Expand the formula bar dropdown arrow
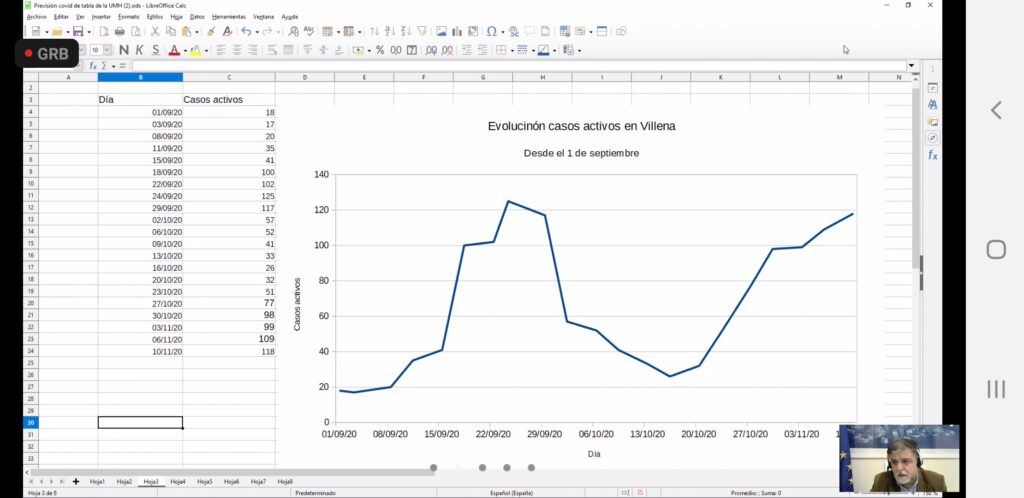The width and height of the screenshot is (1024, 498). 911,66
